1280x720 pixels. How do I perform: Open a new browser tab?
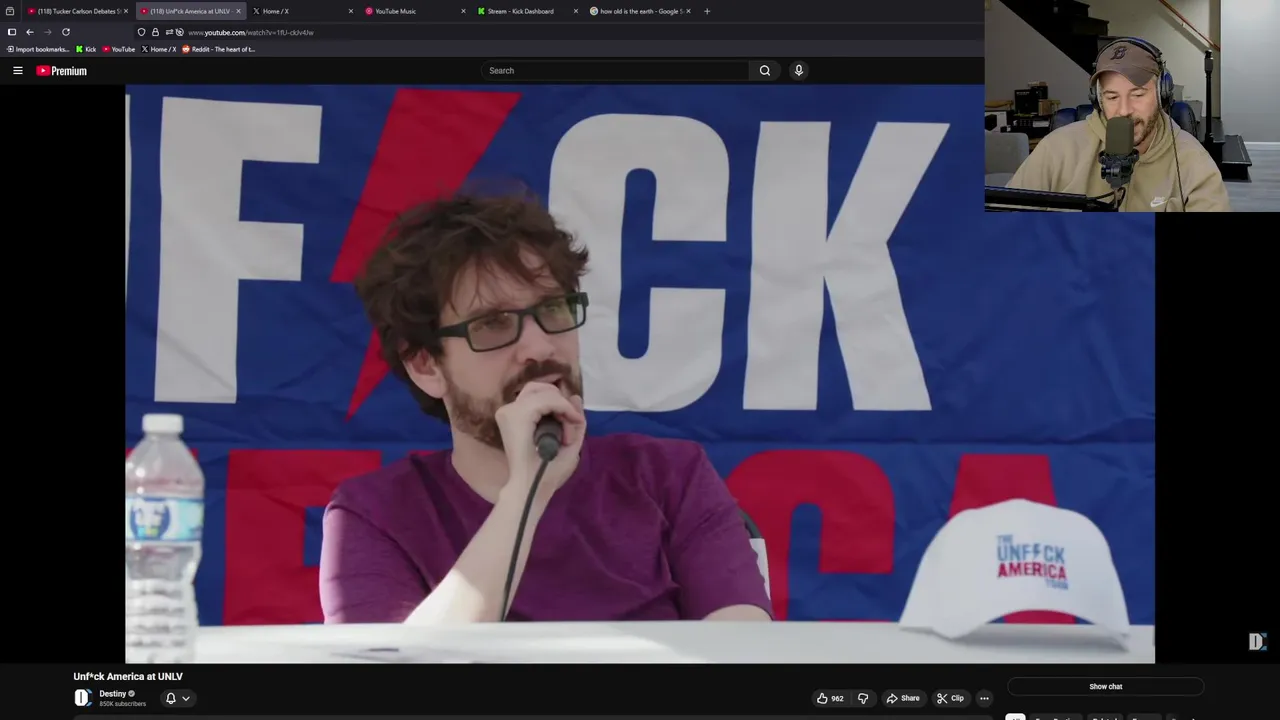click(x=707, y=11)
